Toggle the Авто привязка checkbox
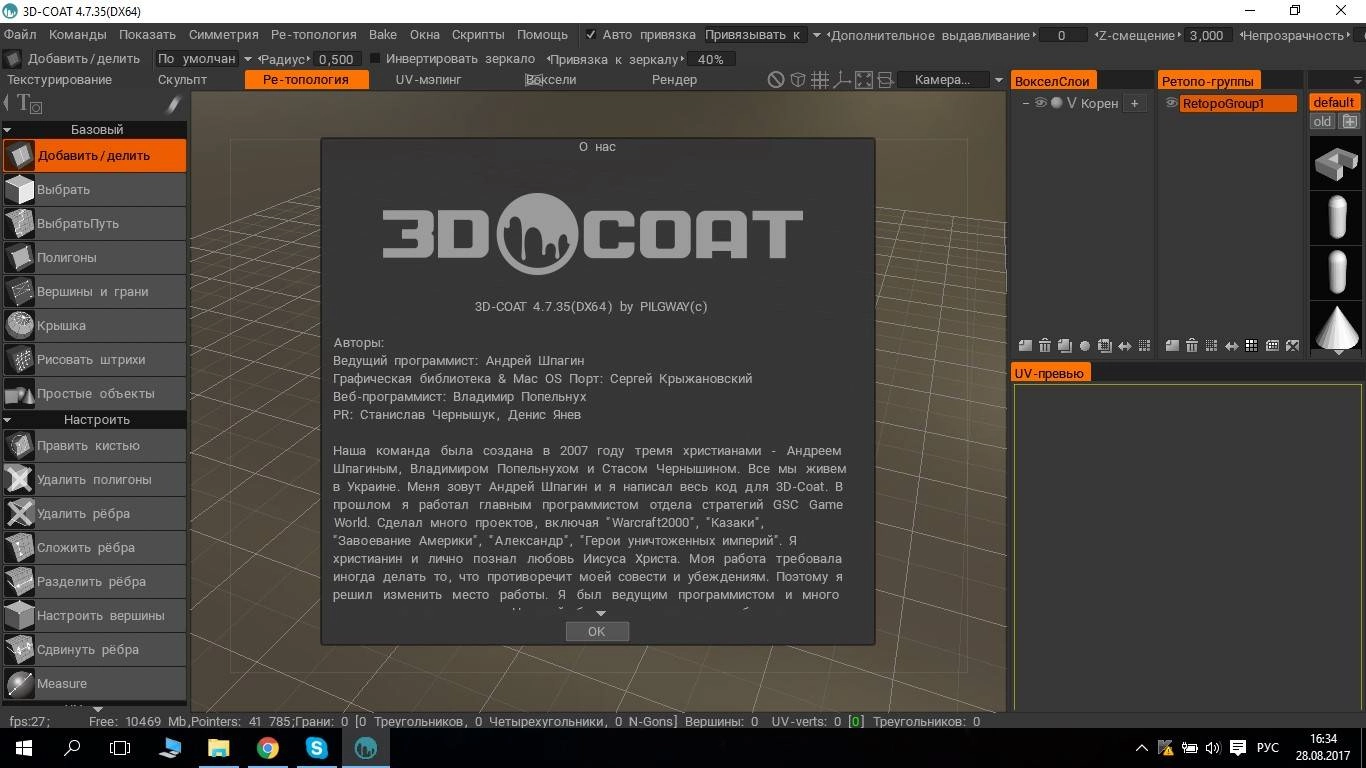 pyautogui.click(x=590, y=35)
